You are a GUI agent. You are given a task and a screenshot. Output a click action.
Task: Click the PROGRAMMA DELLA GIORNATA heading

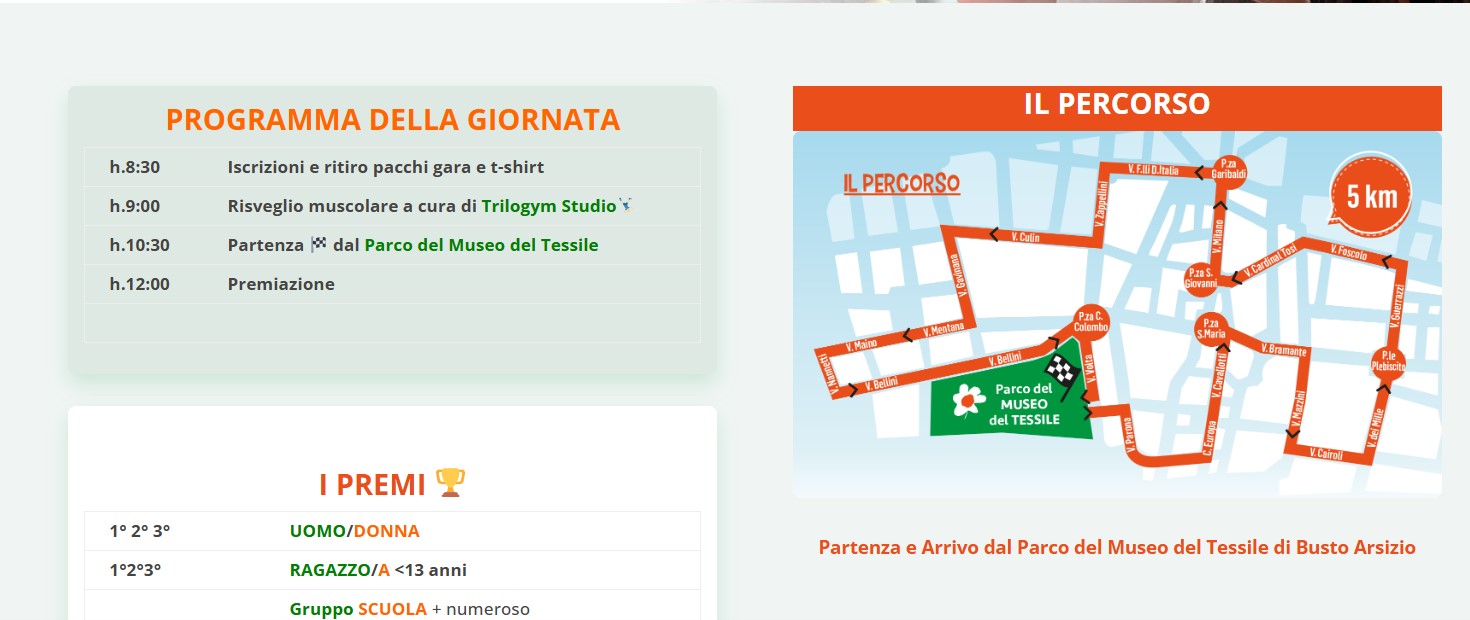click(393, 119)
